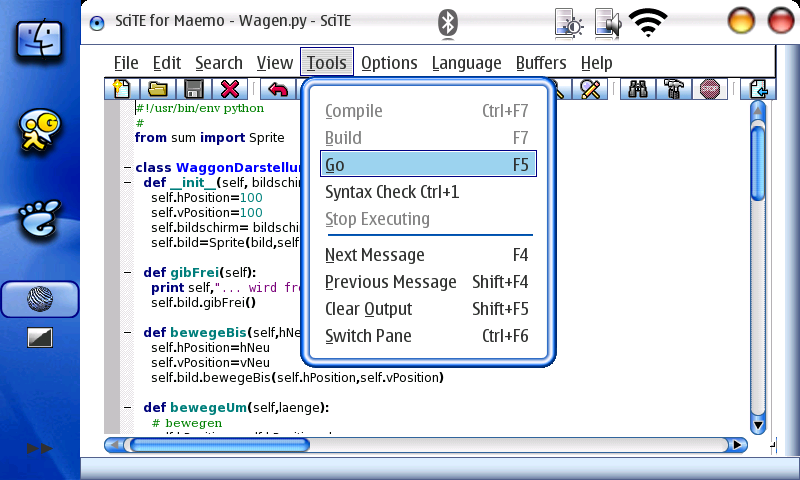Open the volume speaker status icon

coord(608,23)
